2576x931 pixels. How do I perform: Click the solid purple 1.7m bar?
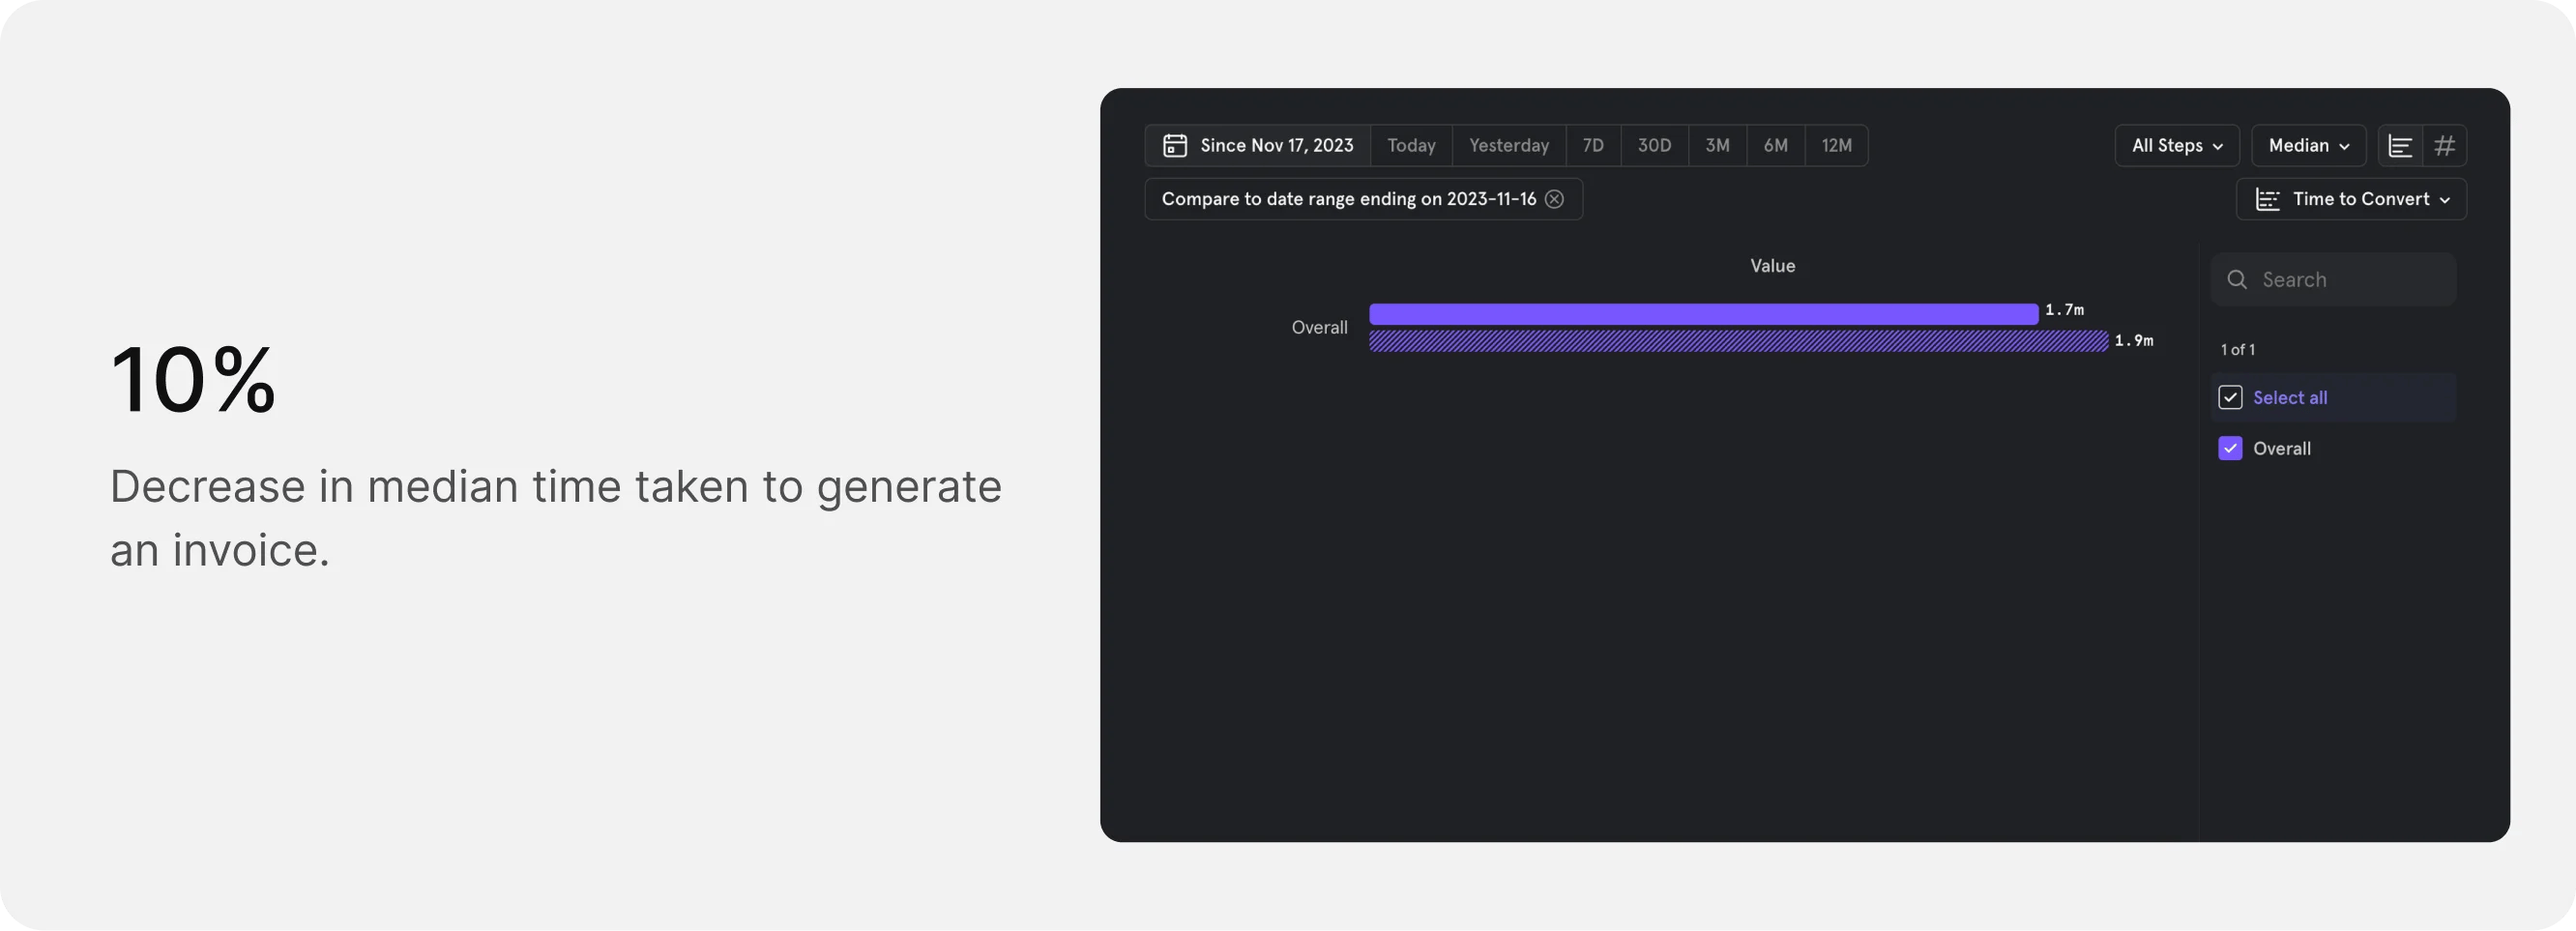point(1702,314)
